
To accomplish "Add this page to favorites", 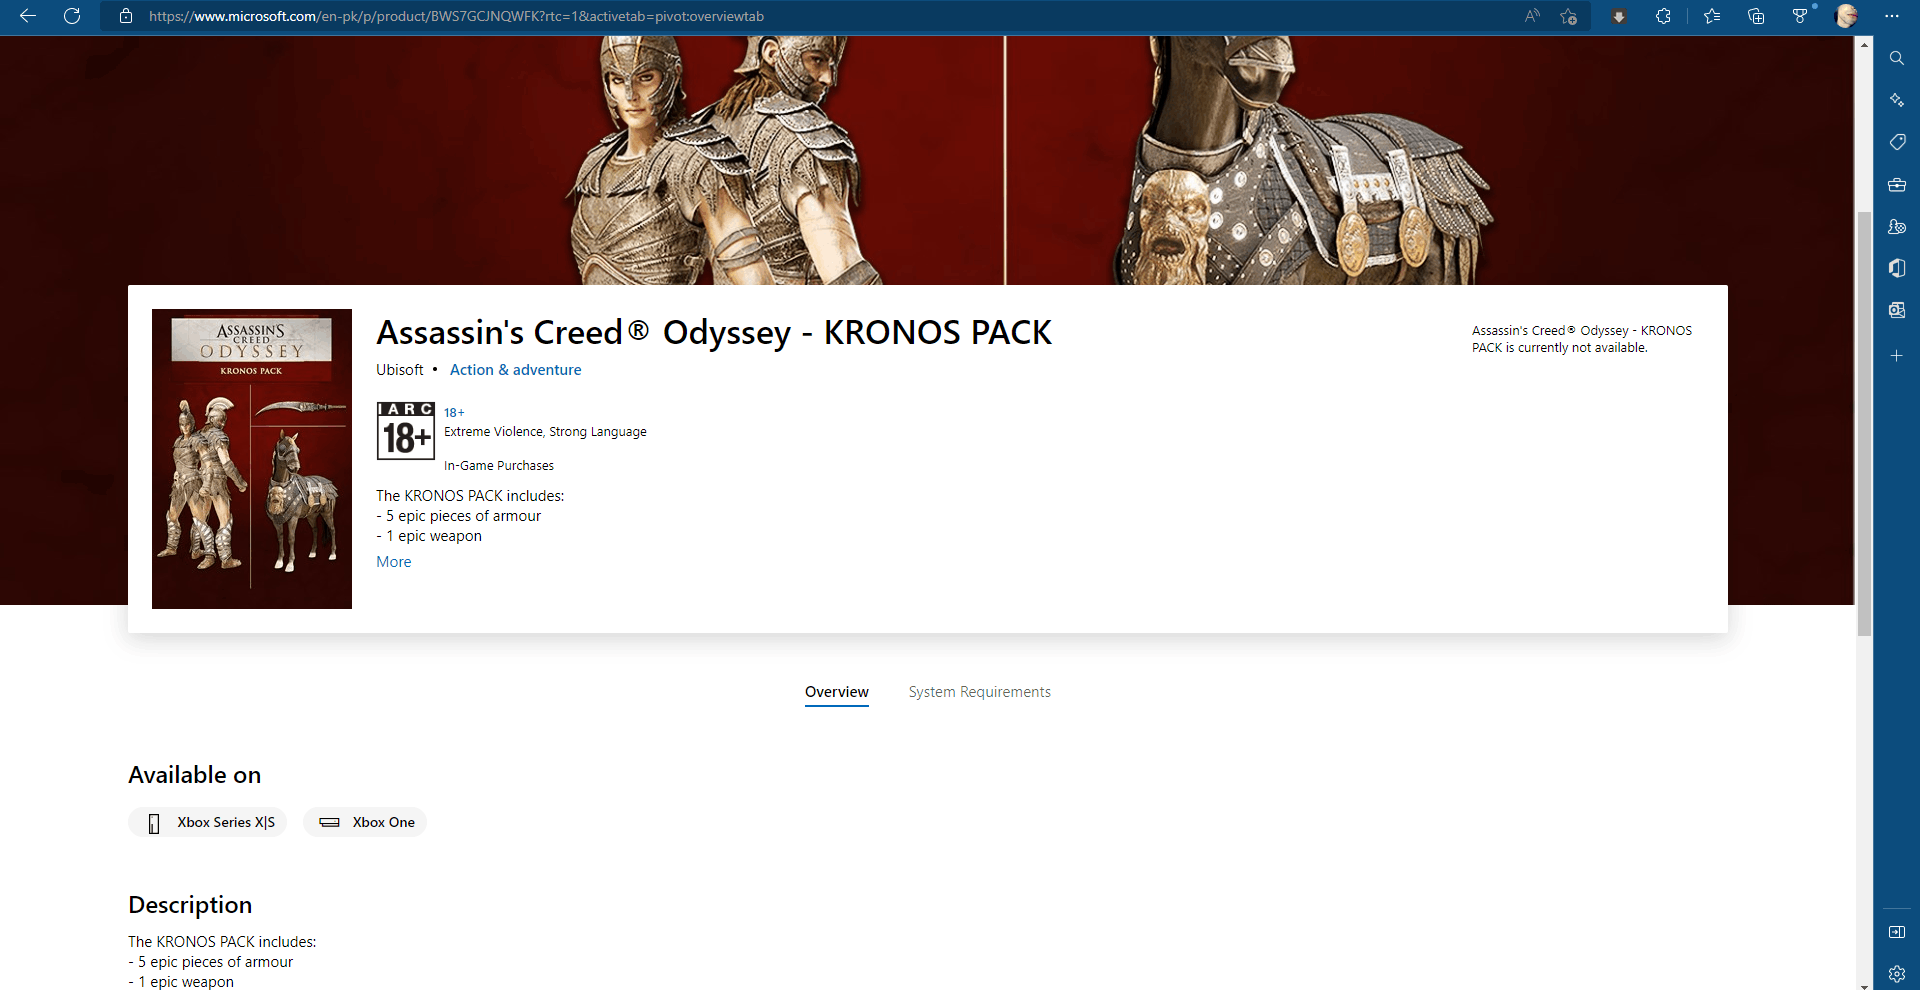I will pos(1568,16).
